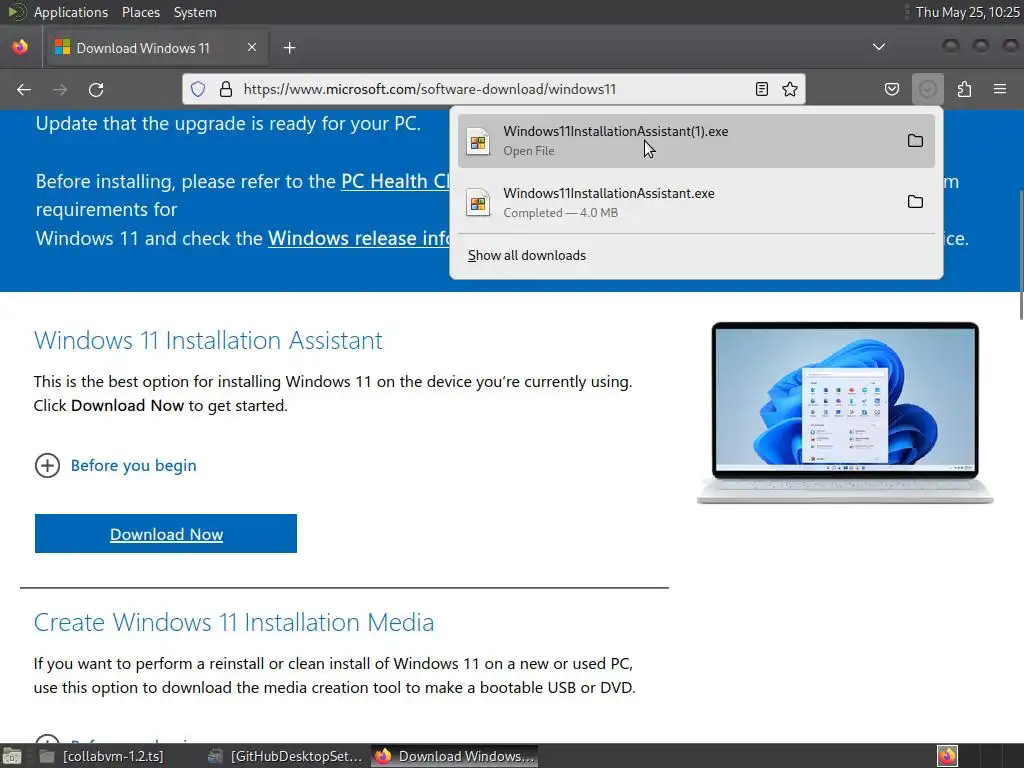Open the System menu

coord(195,12)
